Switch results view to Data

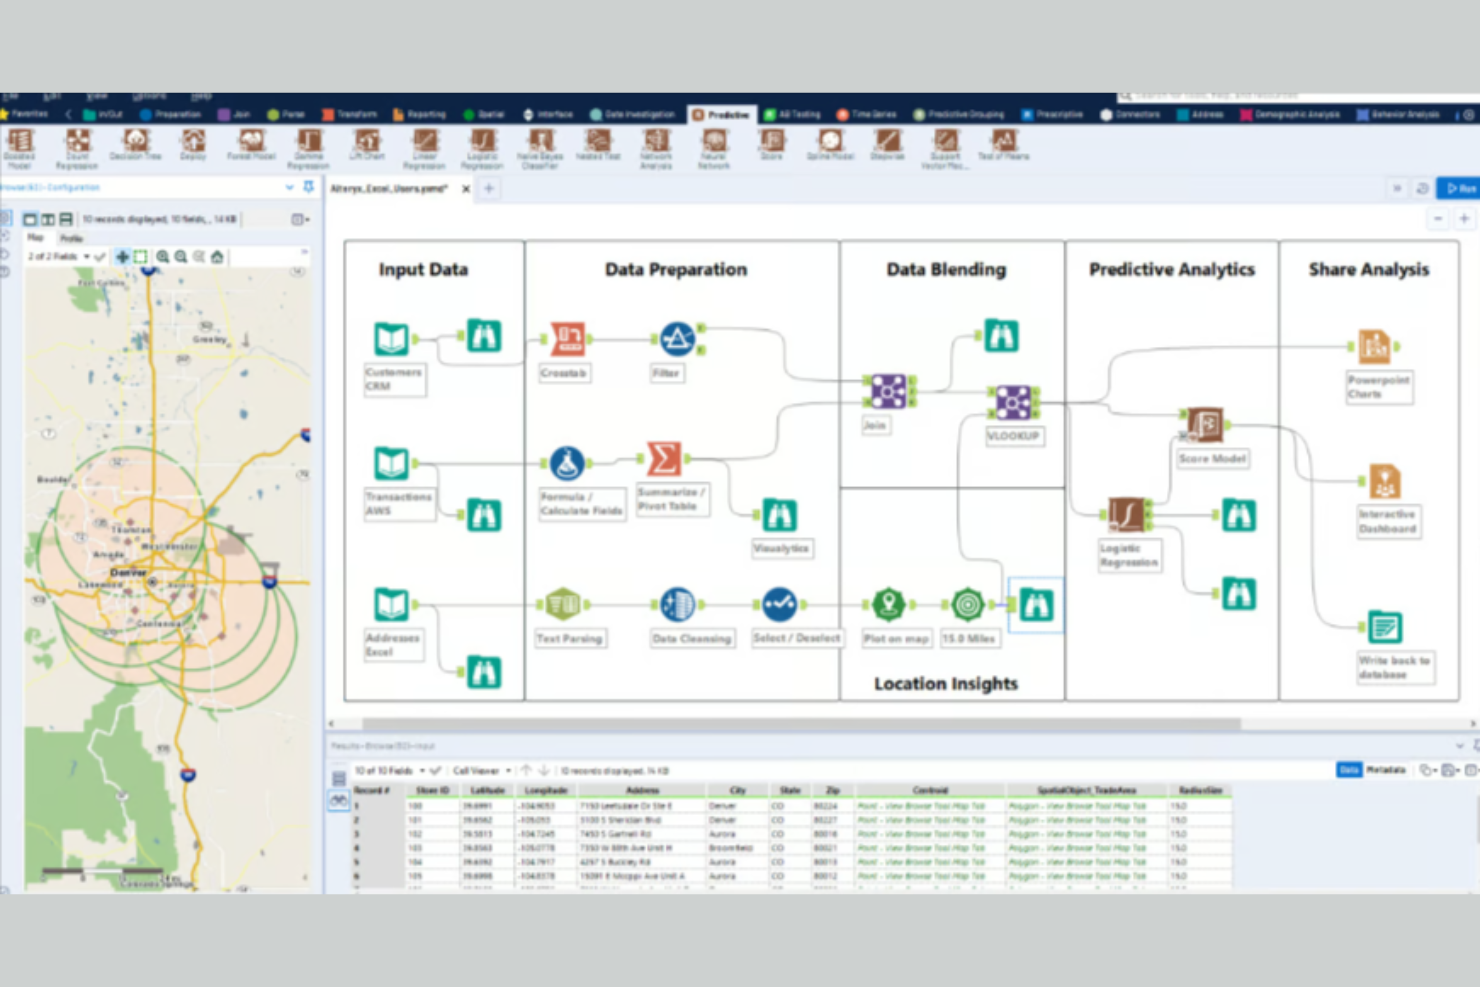(1349, 770)
